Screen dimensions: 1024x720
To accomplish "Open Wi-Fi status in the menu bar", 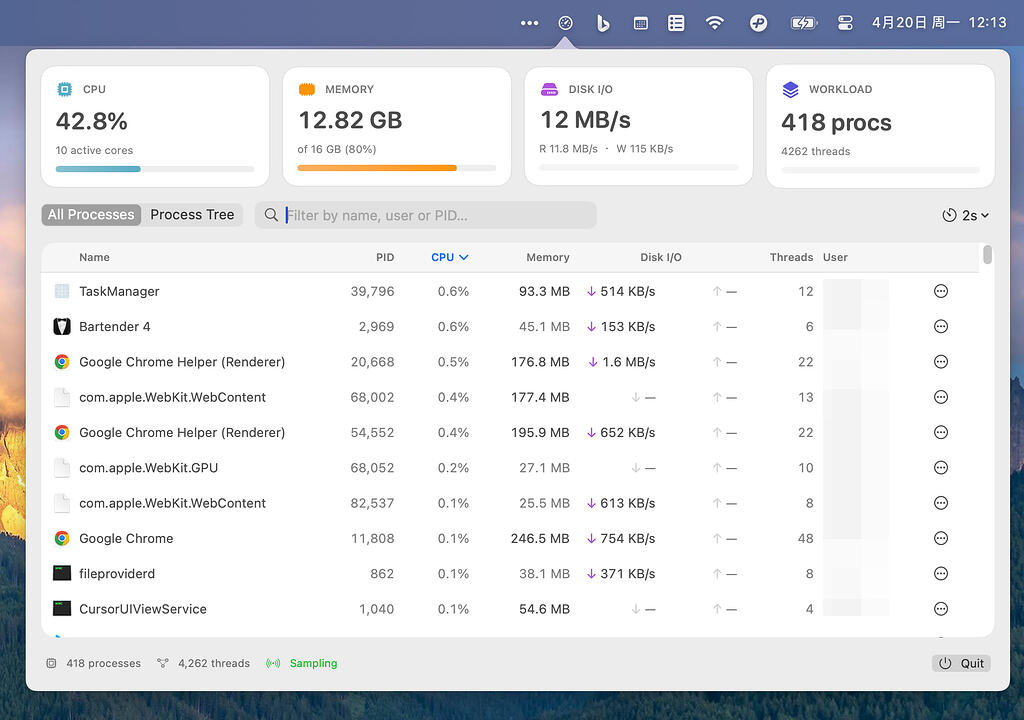I will (715, 23).
